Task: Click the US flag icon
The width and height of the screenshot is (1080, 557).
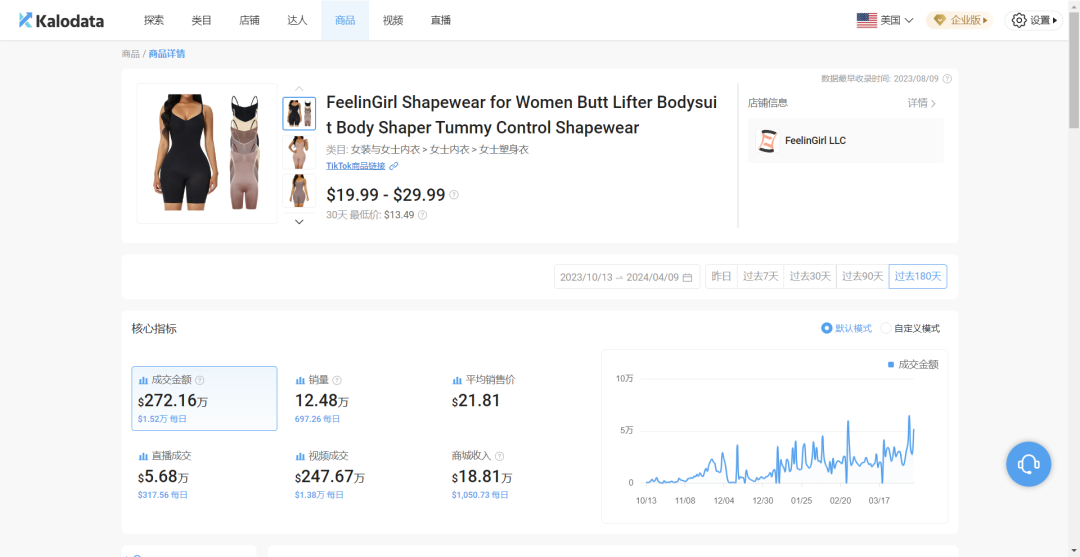Action: tap(866, 21)
